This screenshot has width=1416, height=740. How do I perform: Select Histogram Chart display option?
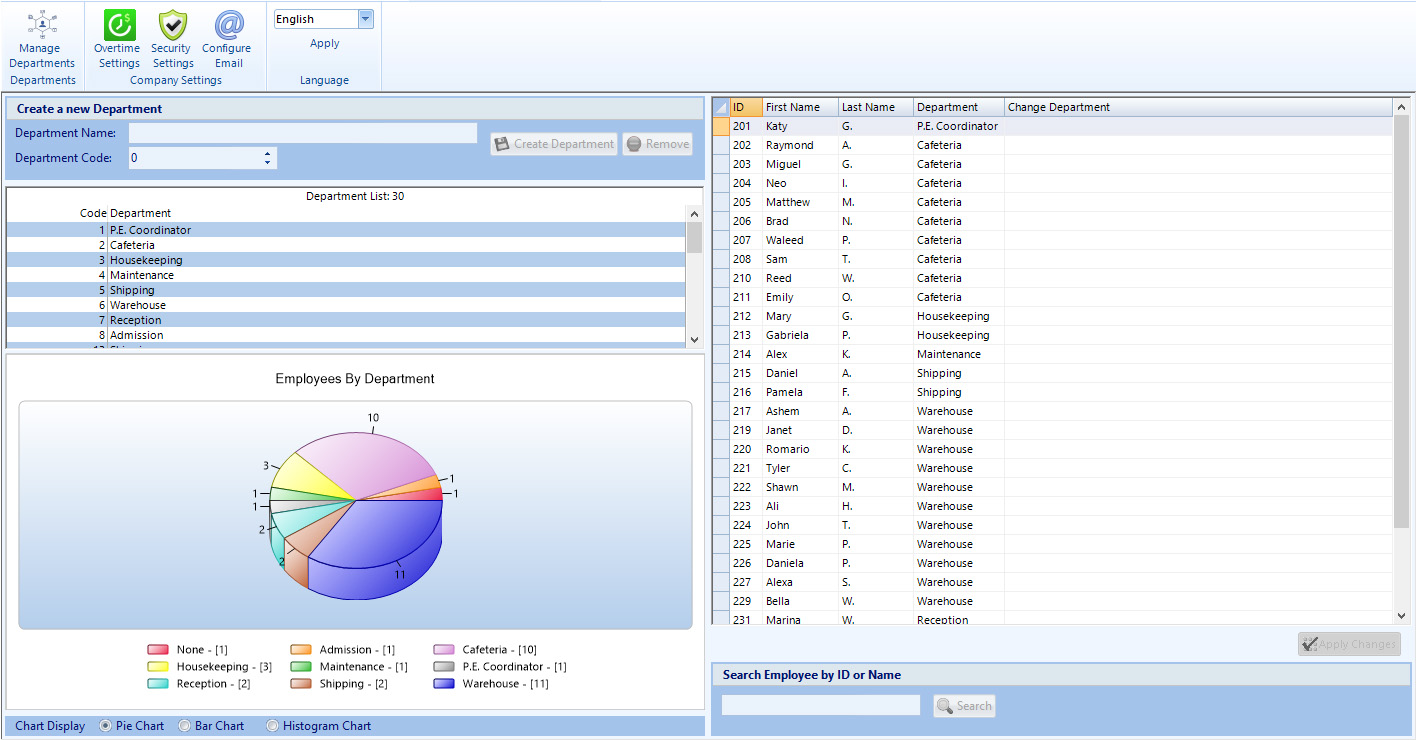tap(272, 726)
